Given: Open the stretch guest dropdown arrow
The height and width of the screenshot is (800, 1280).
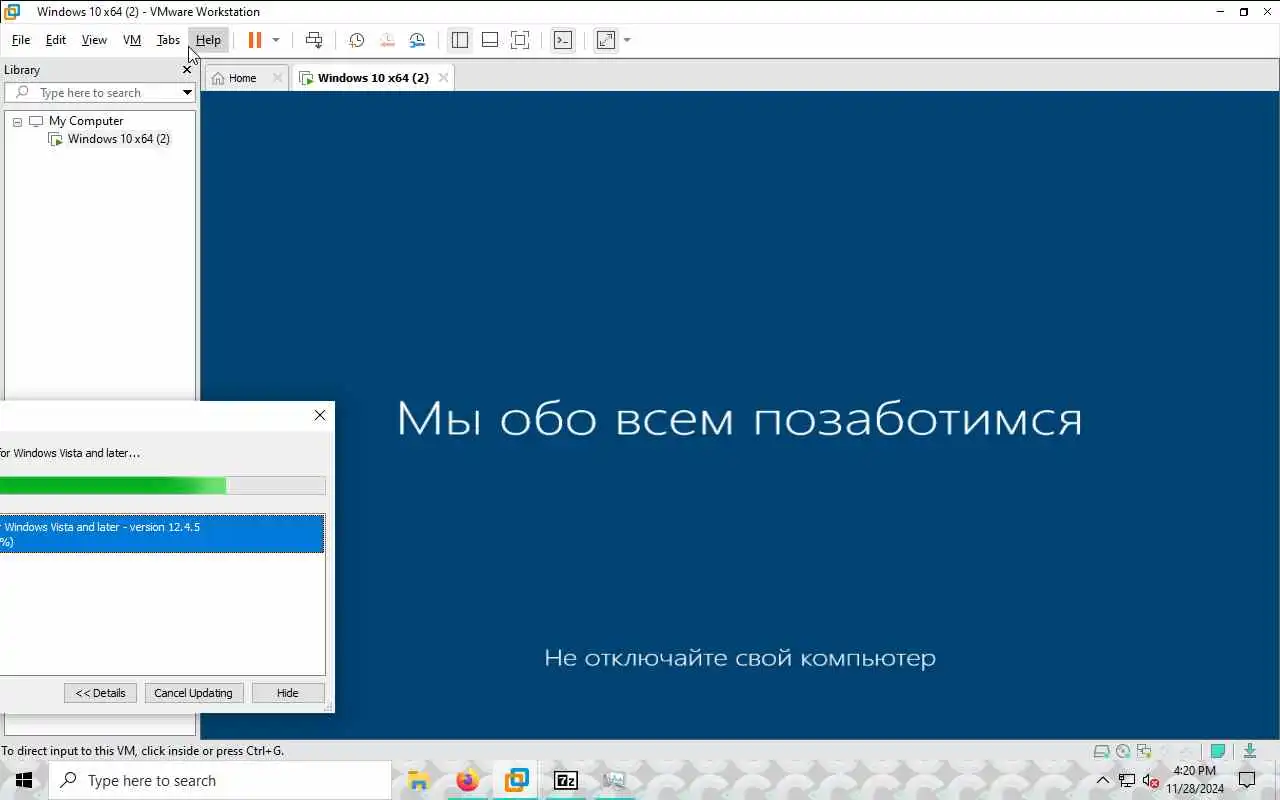Looking at the screenshot, I should (627, 40).
